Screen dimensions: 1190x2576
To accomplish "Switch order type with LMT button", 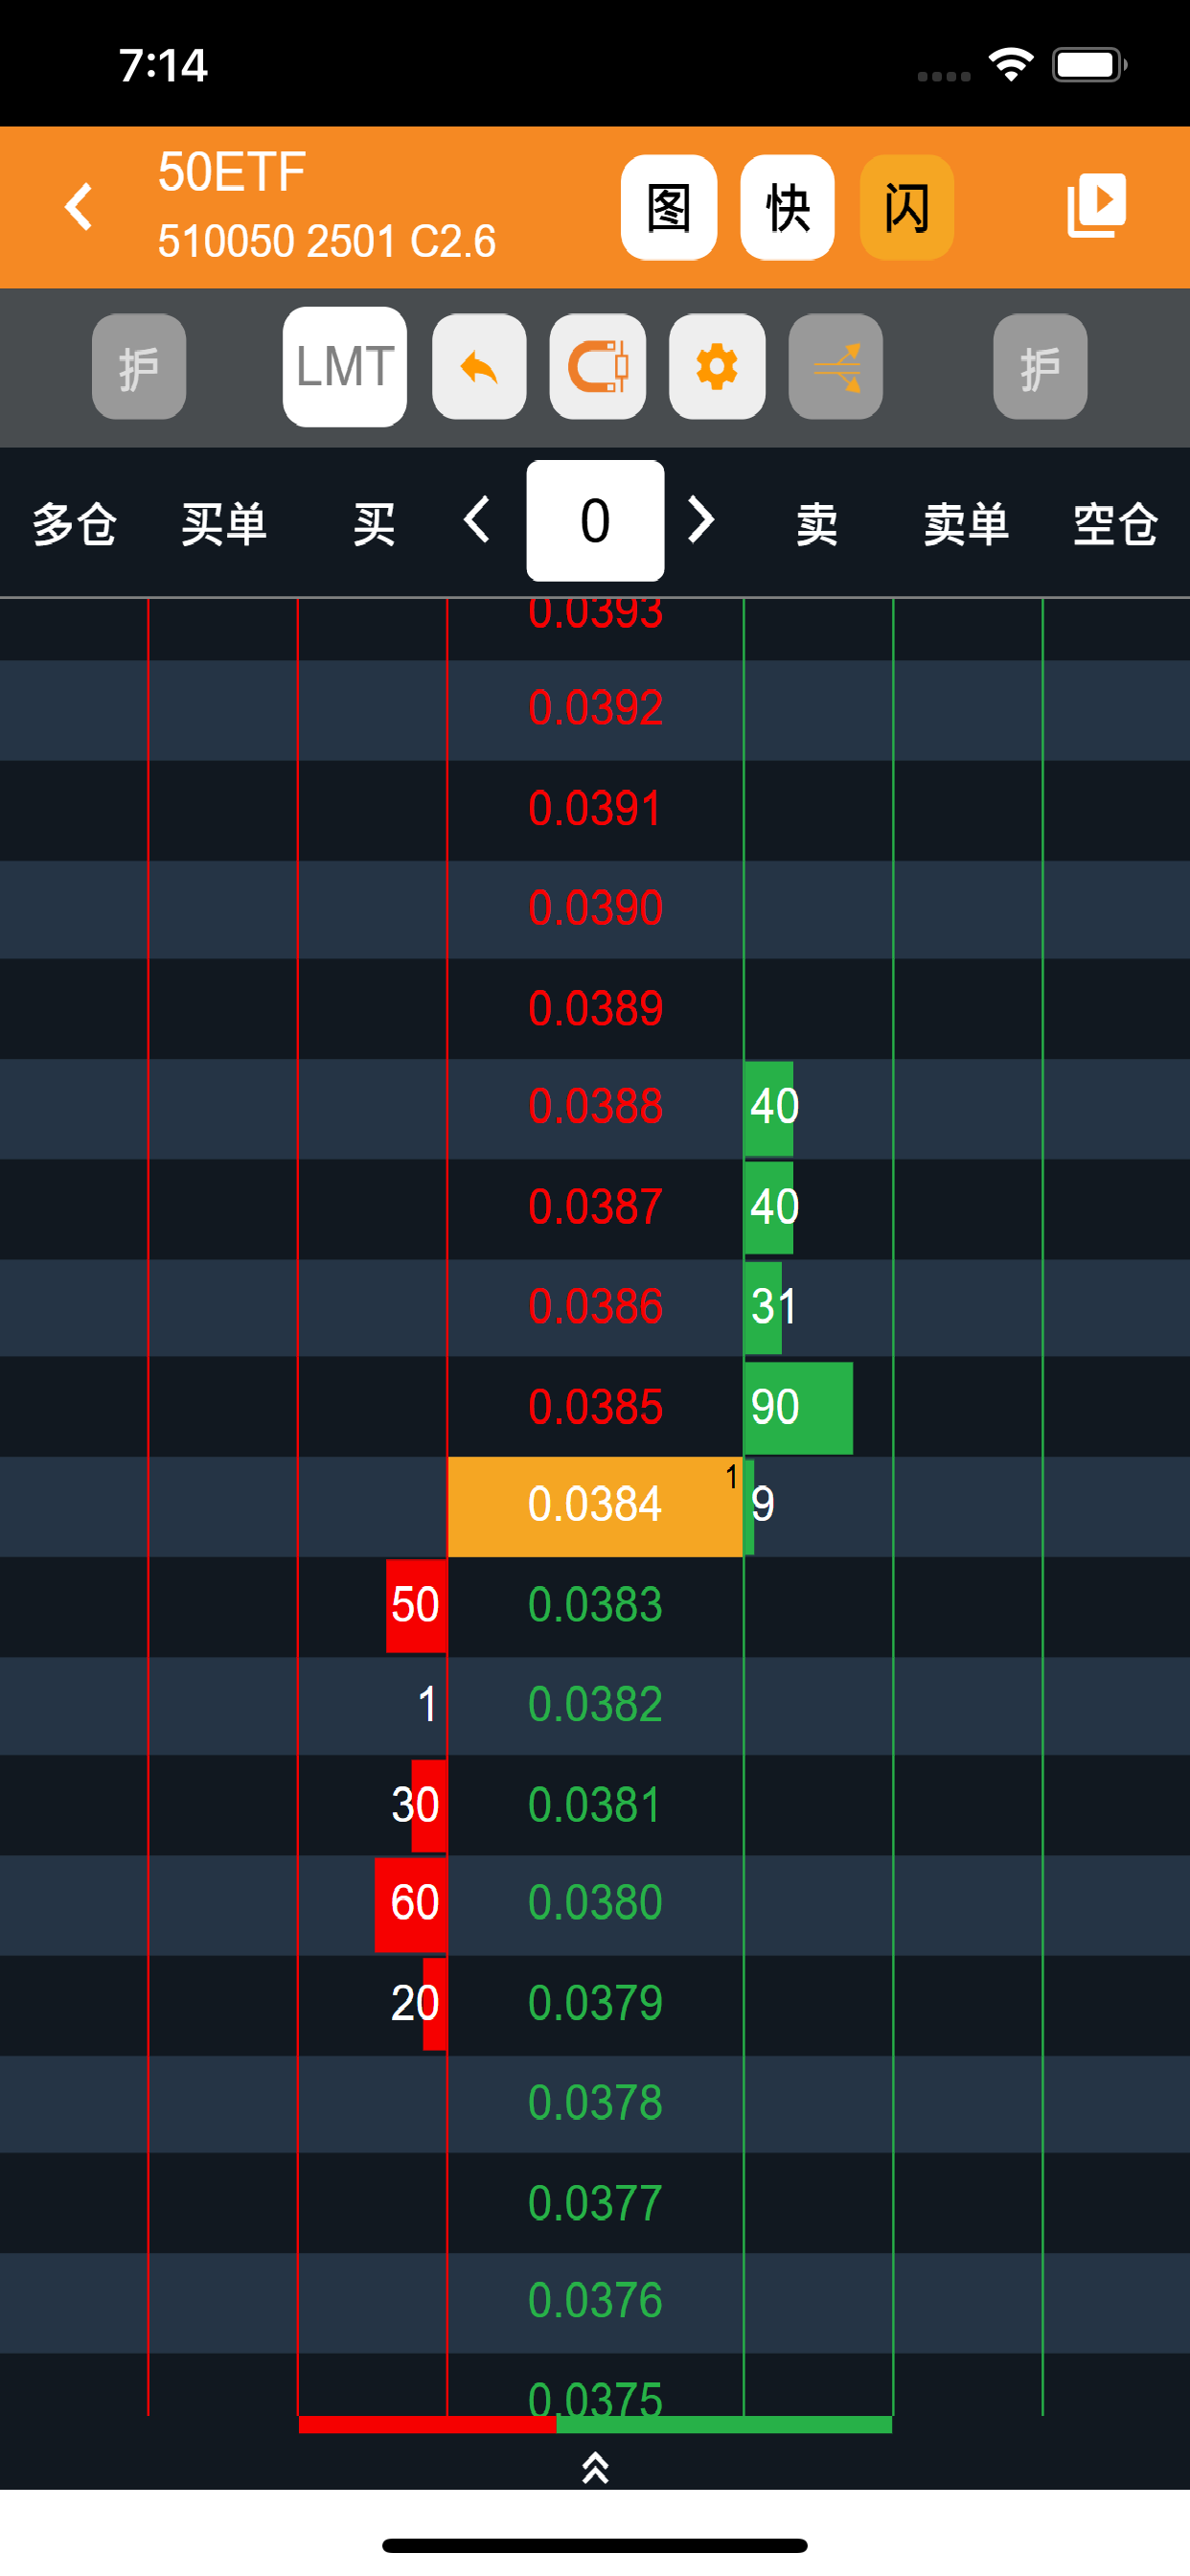I will (x=345, y=366).
